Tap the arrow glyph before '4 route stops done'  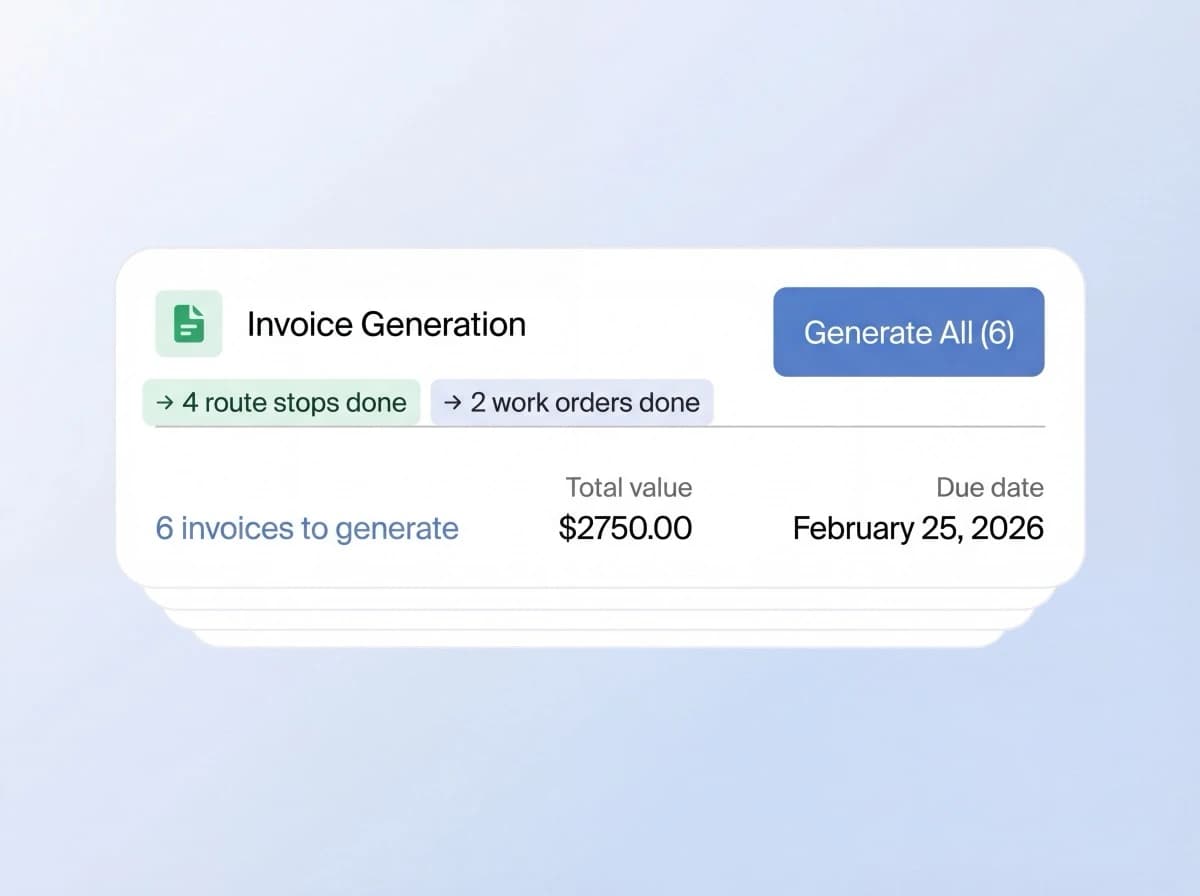click(x=163, y=403)
